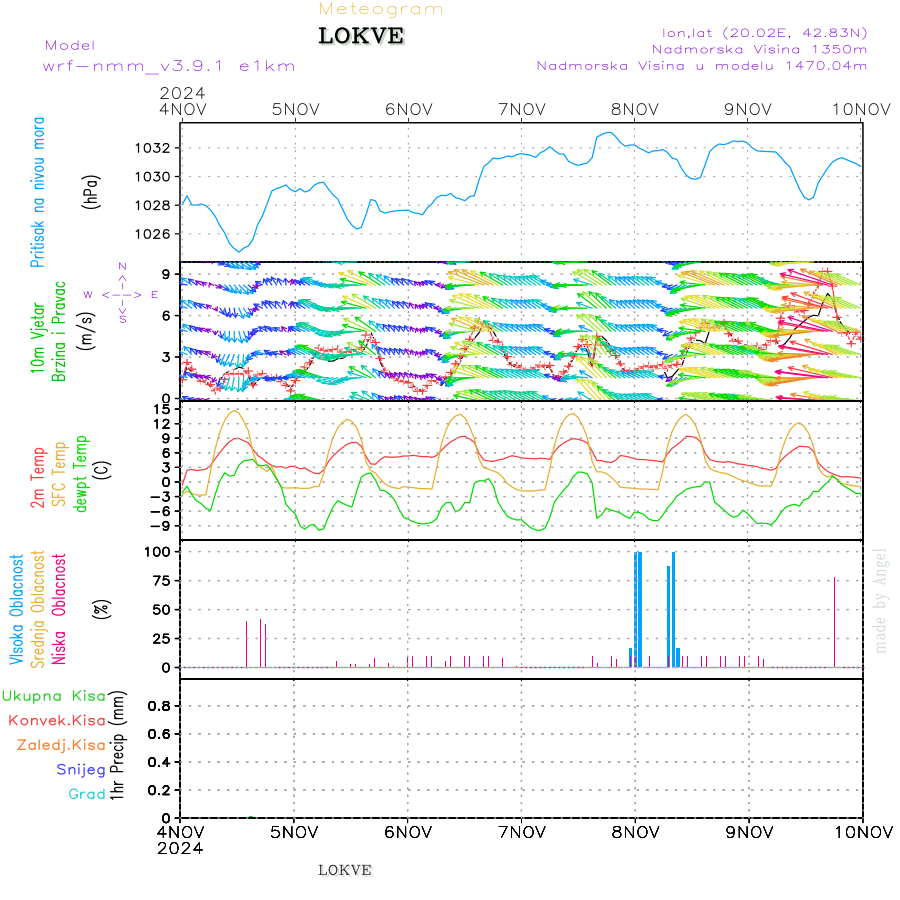The image size is (900, 900).
Task: Click the 5NOV marker on top axis
Action: [296, 110]
